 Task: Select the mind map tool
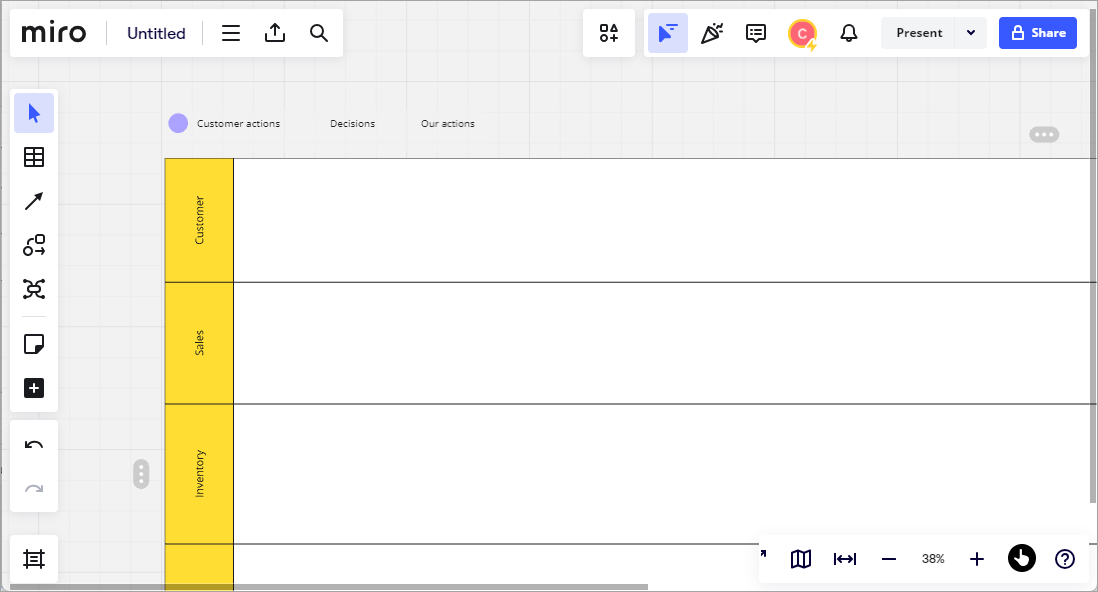(34, 289)
